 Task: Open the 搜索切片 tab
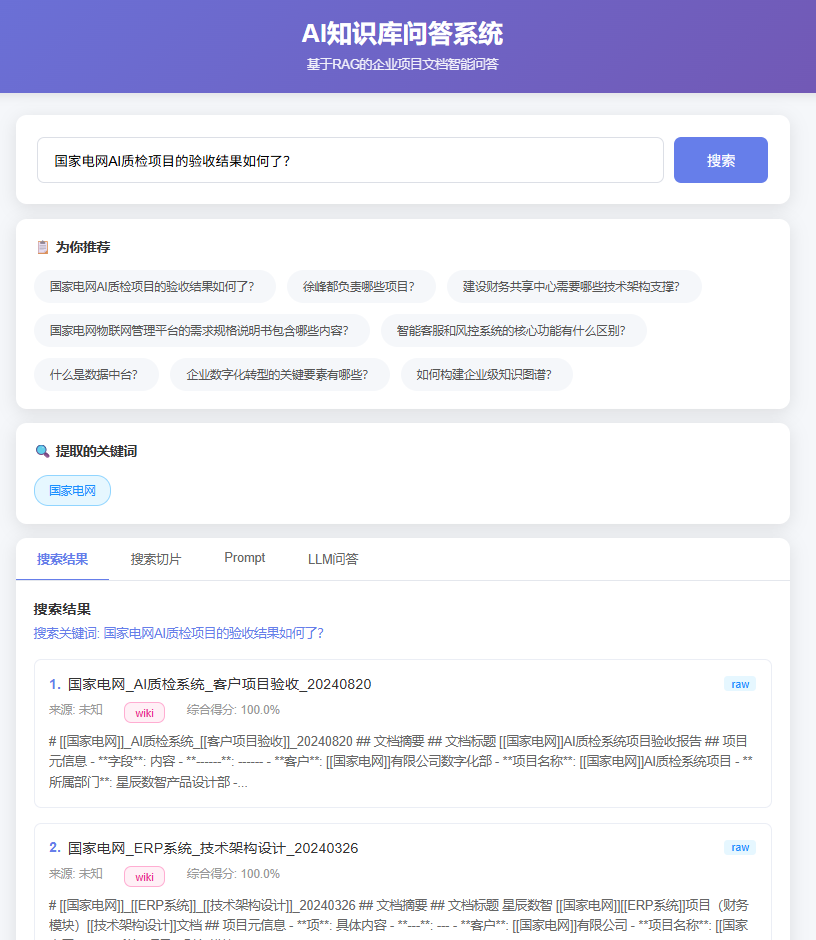tap(156, 559)
